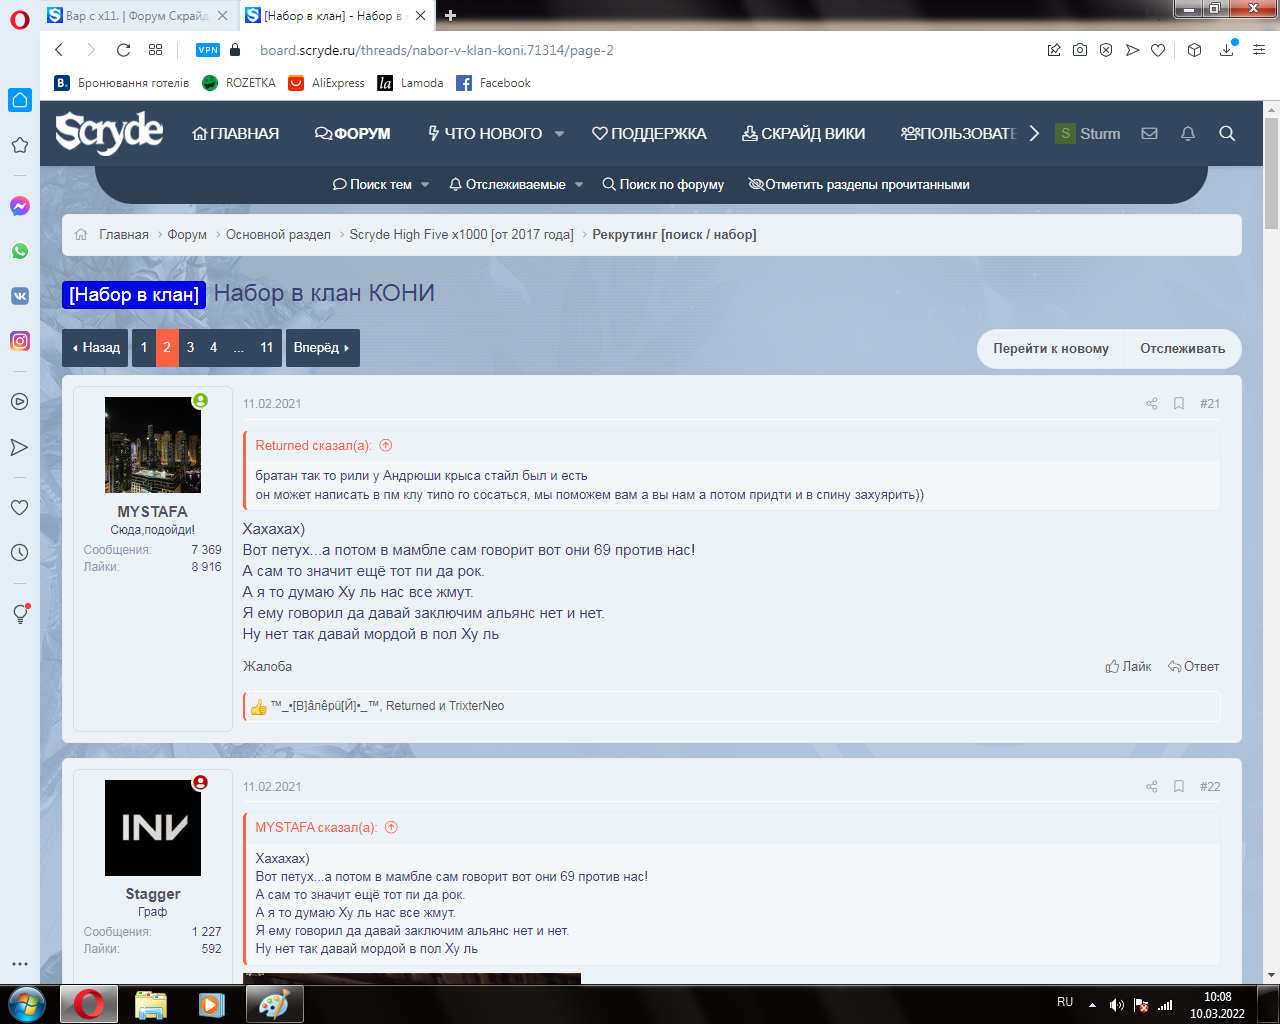
Task: Toggle the VPN badge in address bar
Action: [x=208, y=50]
